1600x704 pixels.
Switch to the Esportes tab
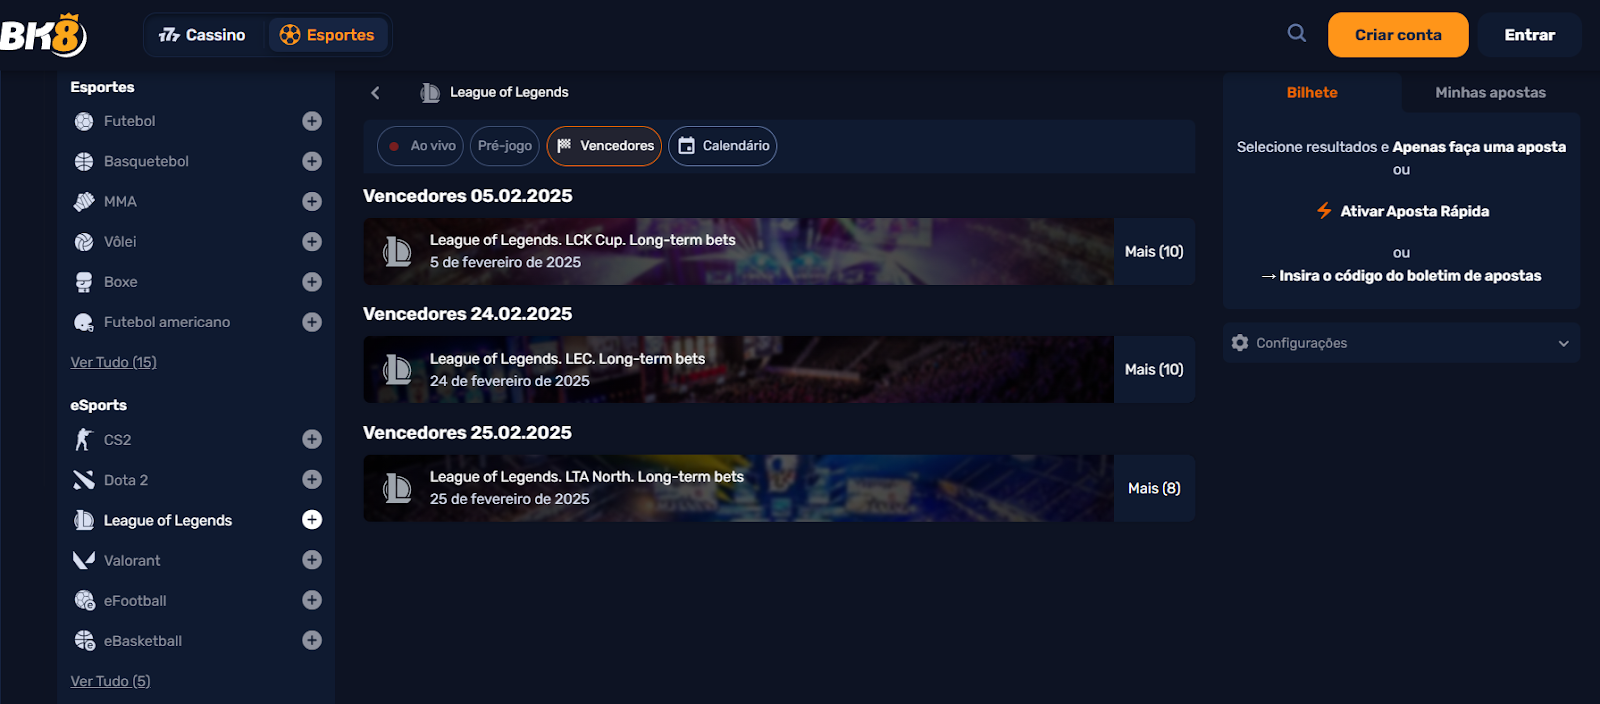click(327, 35)
